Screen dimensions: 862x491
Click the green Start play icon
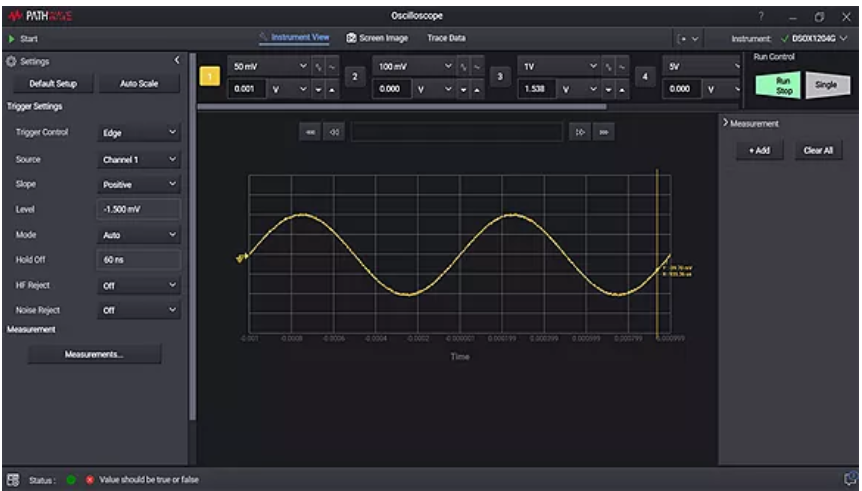[x=12, y=39]
